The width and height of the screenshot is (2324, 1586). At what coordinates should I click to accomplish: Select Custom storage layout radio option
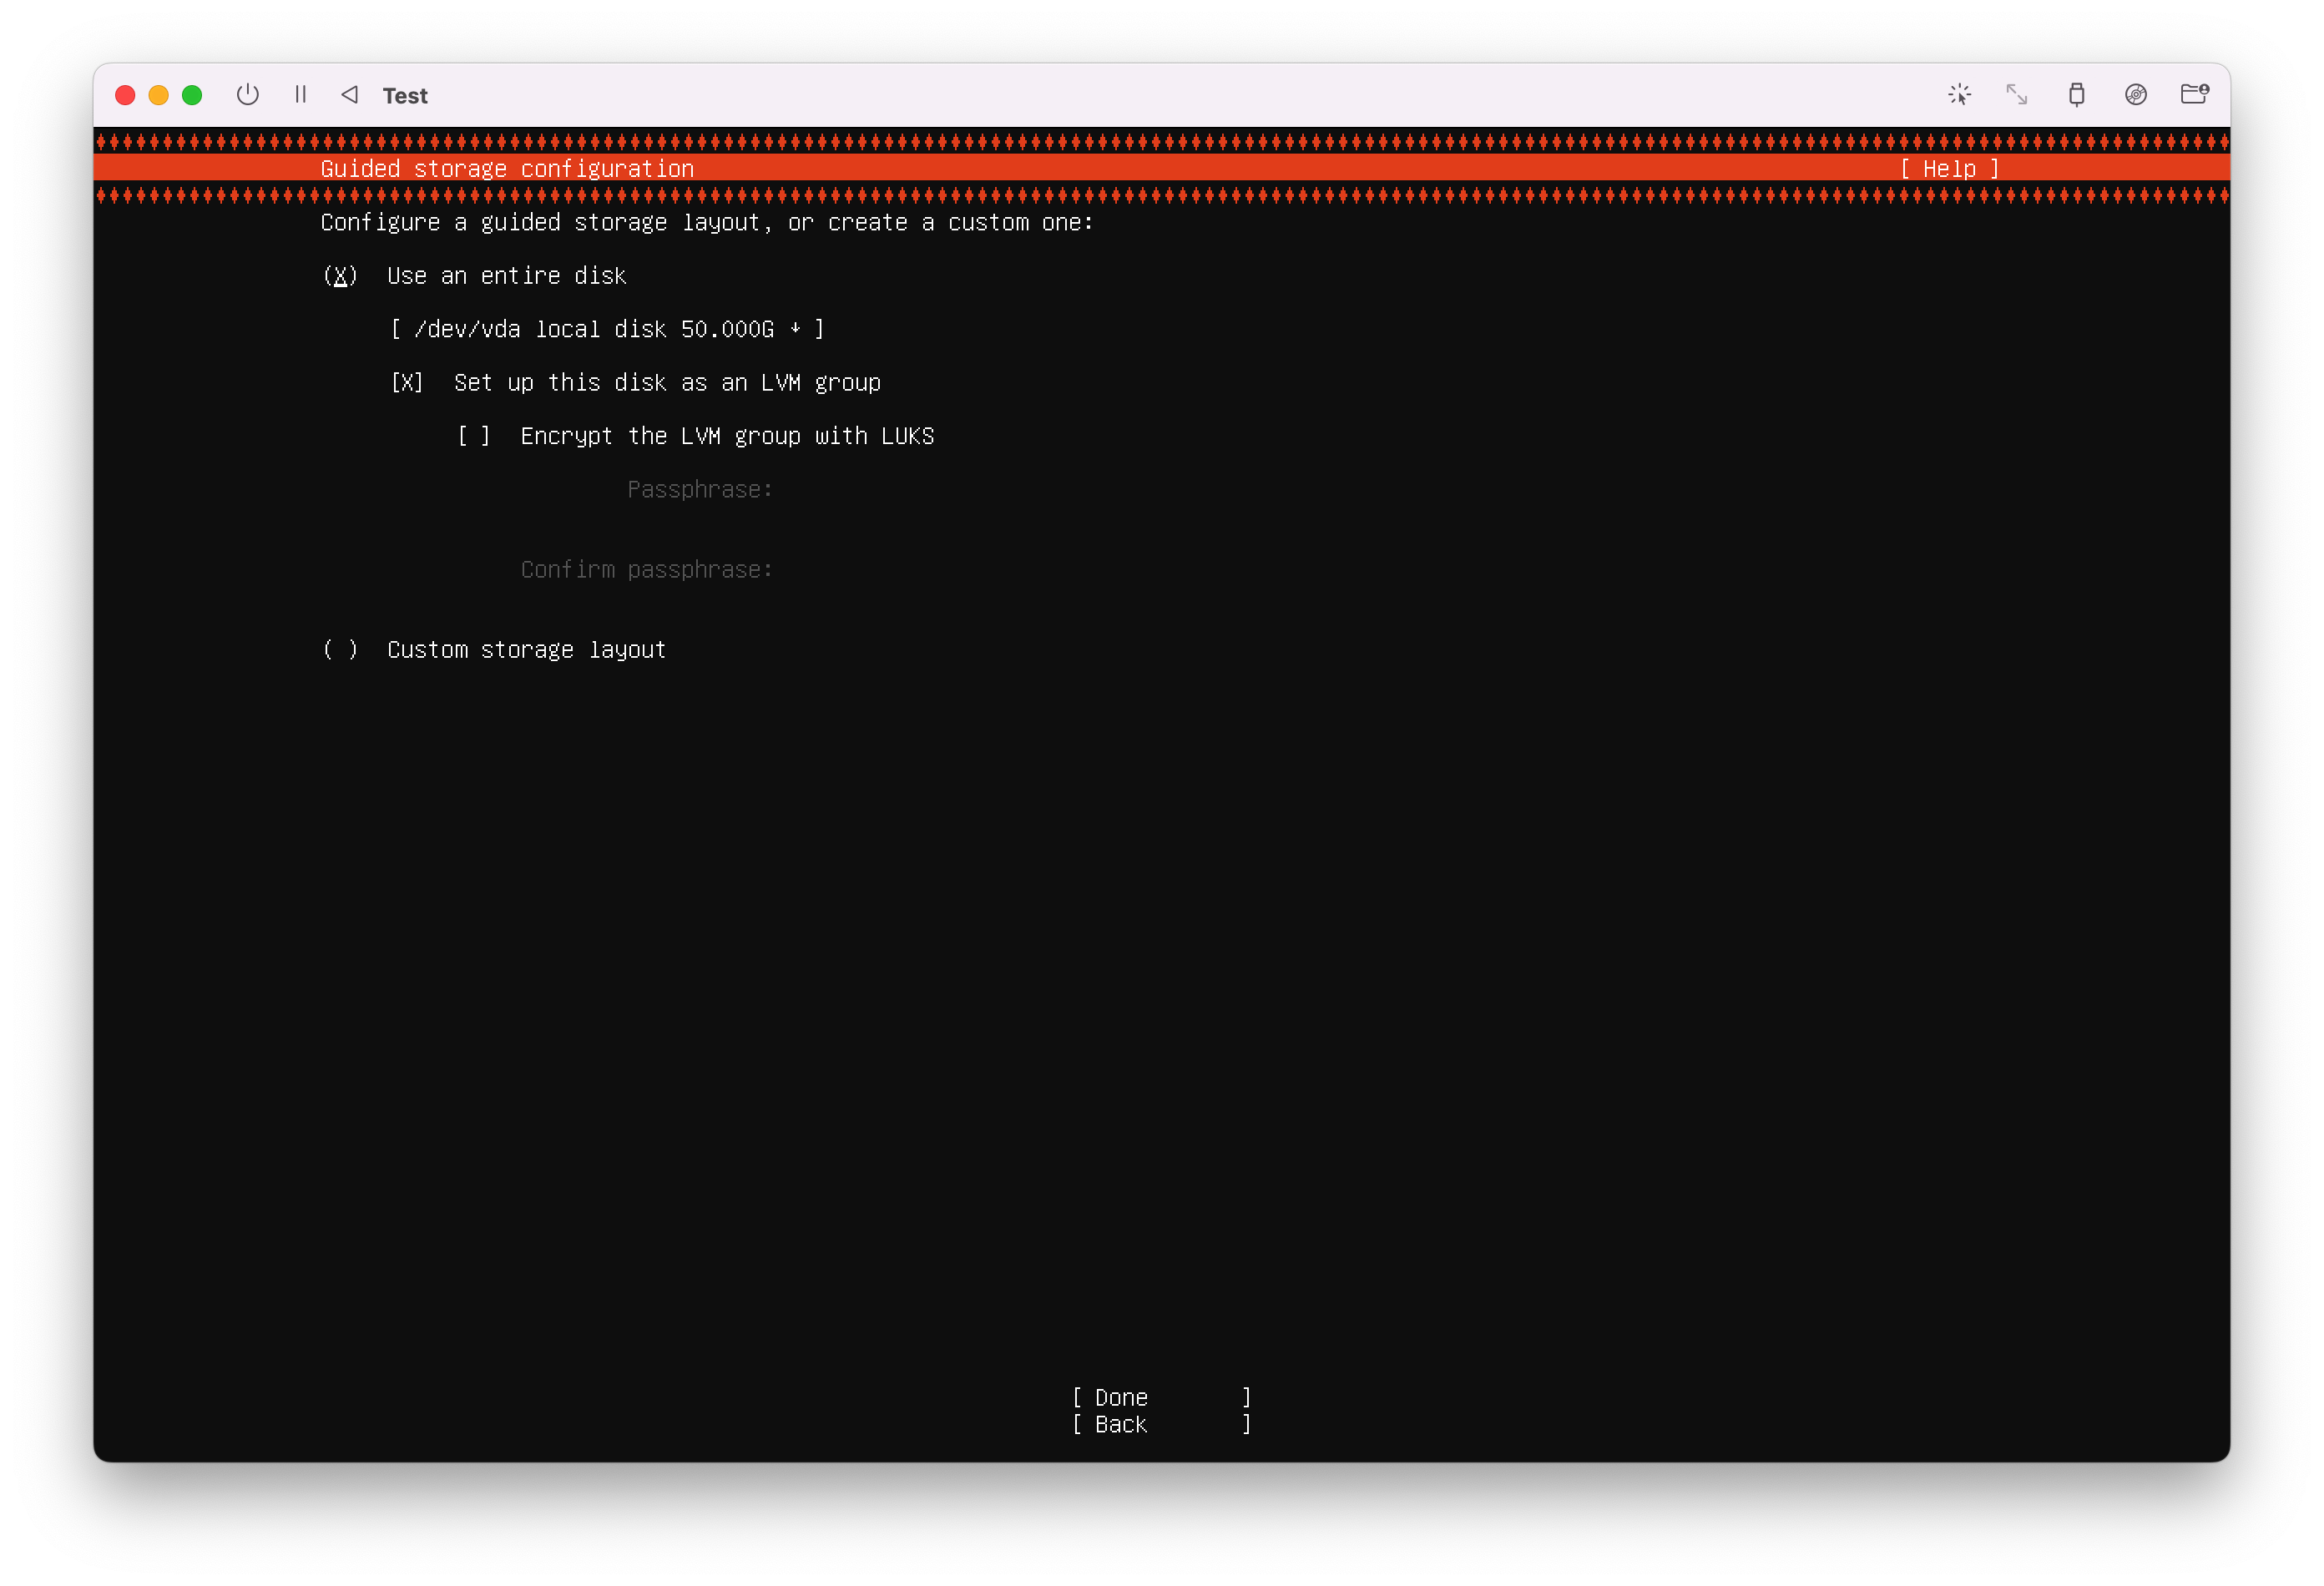(x=340, y=650)
